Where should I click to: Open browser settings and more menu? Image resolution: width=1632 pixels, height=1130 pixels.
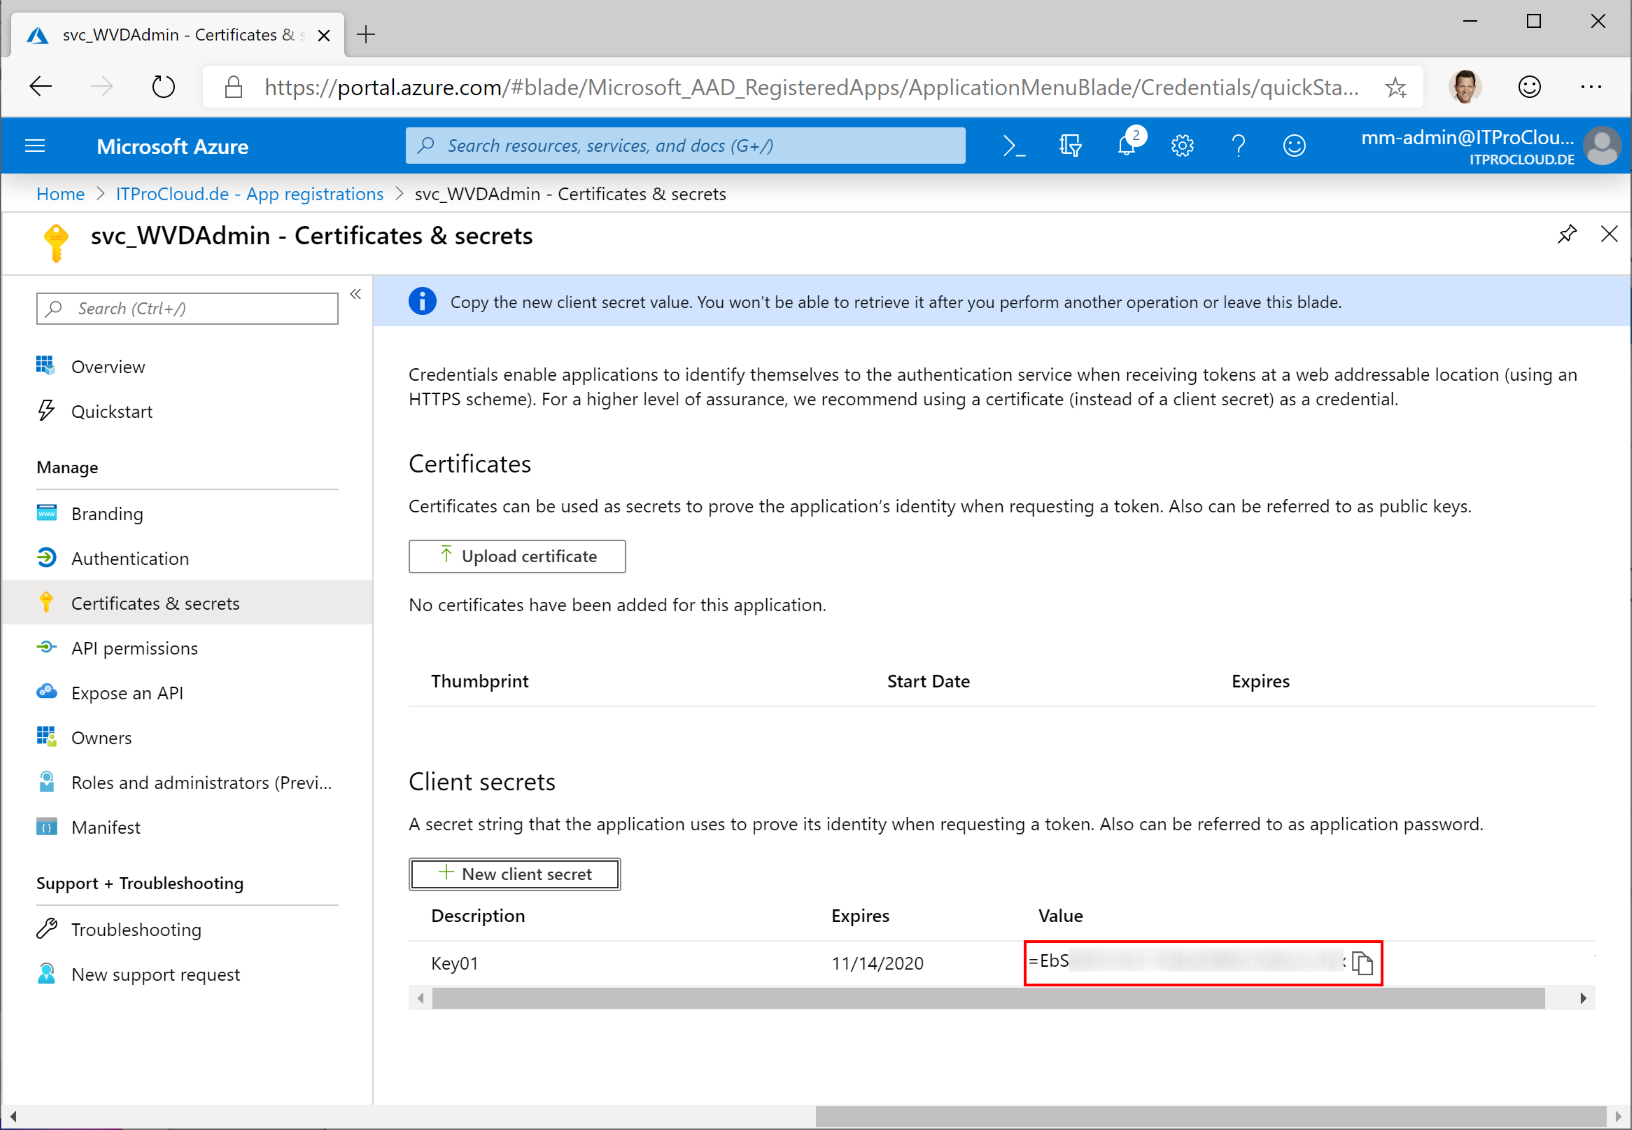click(x=1591, y=87)
